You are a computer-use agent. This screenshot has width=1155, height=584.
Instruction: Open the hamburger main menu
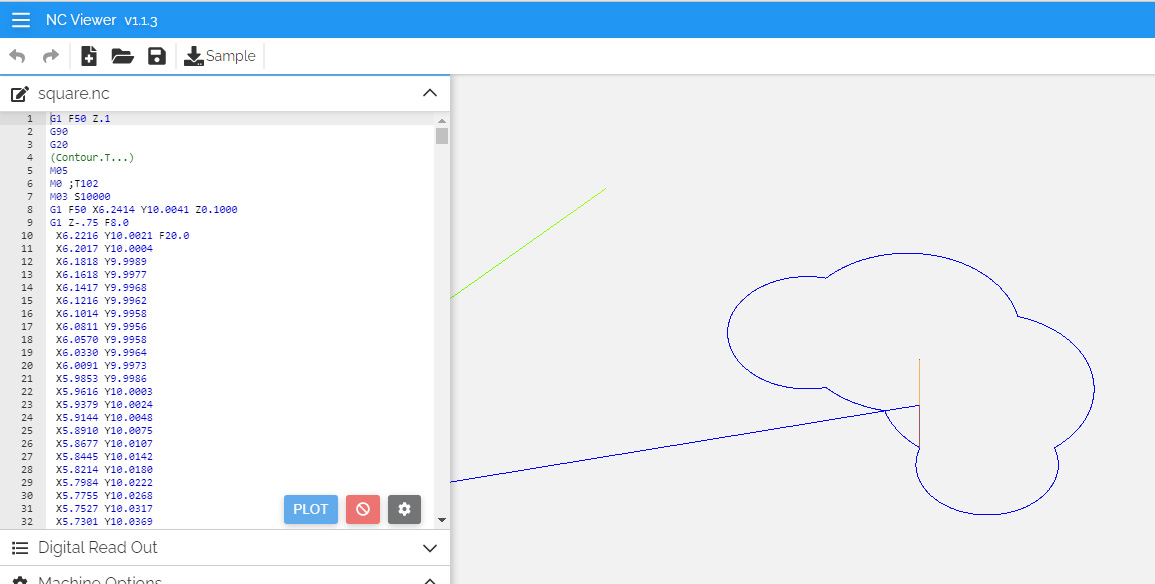[x=21, y=20]
